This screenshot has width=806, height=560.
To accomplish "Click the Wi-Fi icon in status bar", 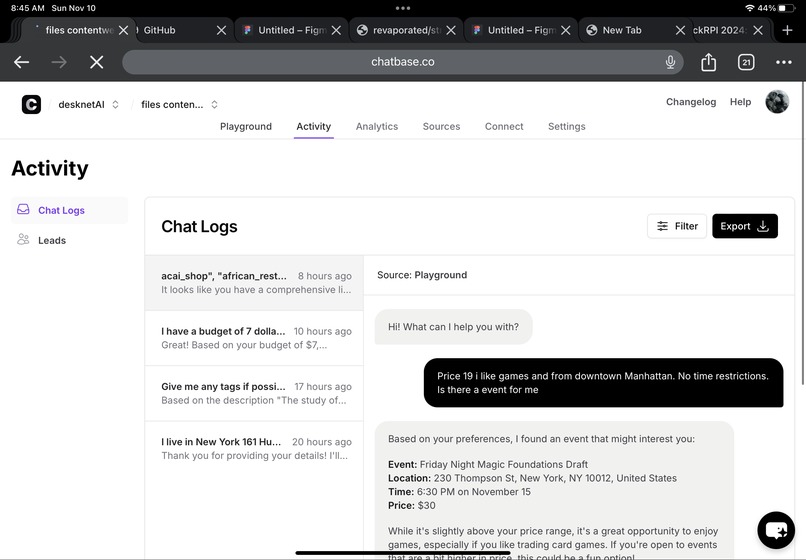I will [749, 8].
